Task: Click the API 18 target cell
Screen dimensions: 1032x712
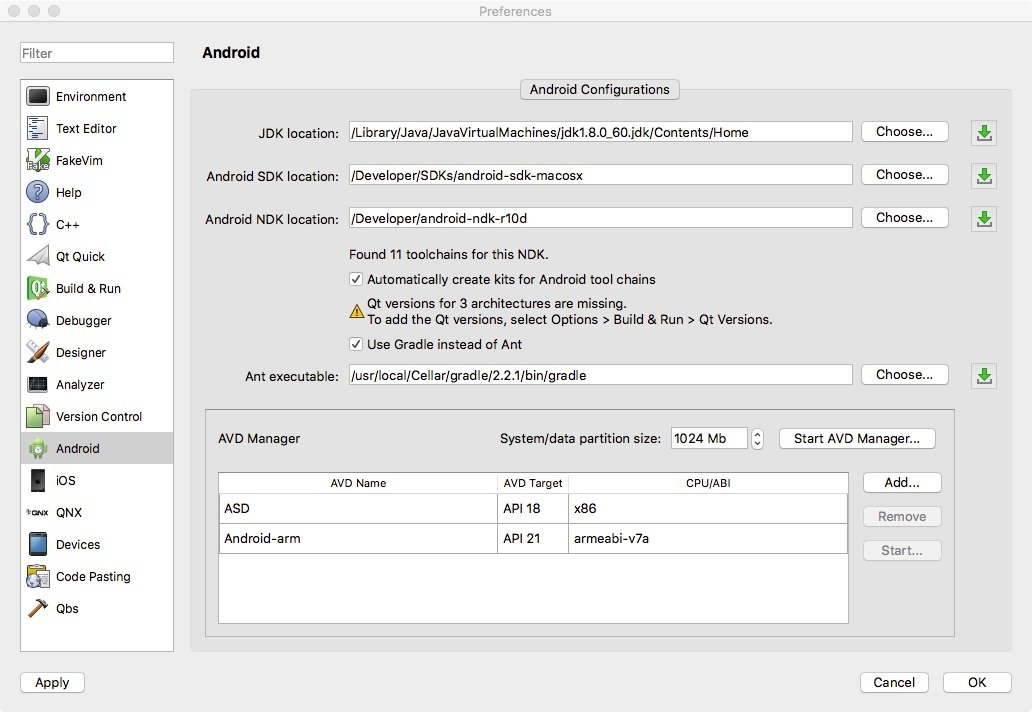Action: (532, 508)
